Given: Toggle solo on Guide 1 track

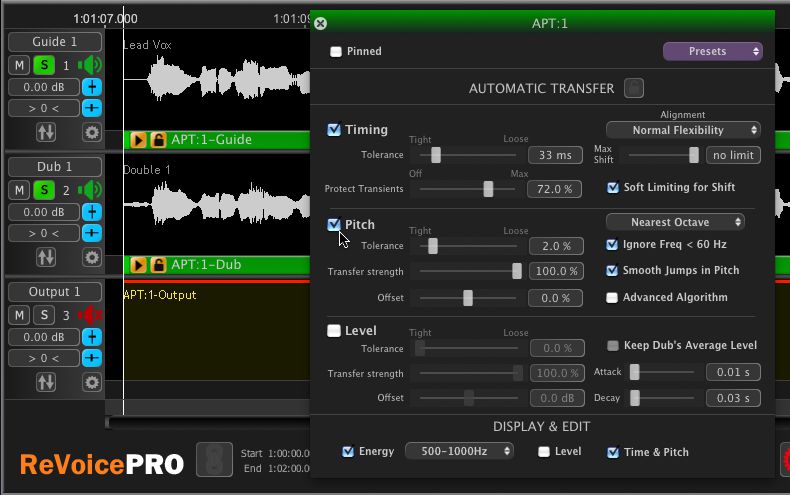Looking at the screenshot, I should tap(44, 65).
